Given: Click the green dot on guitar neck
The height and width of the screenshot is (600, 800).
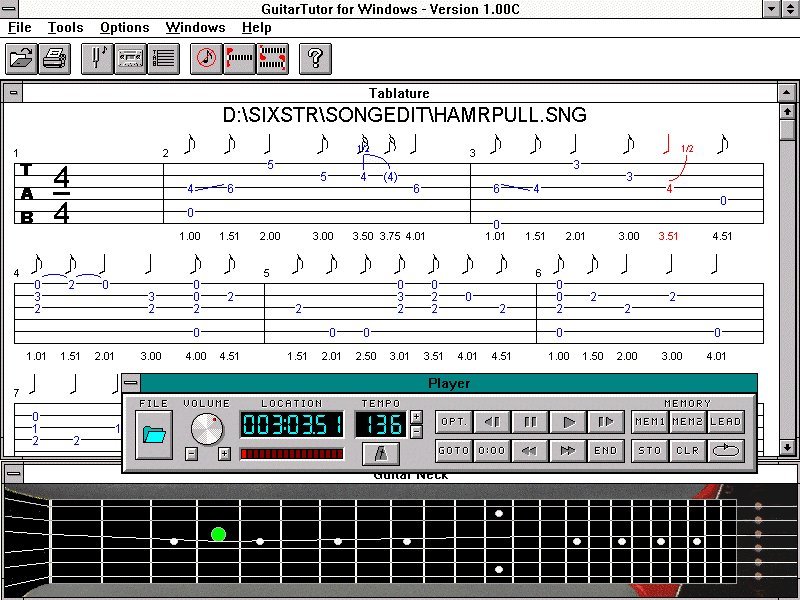Looking at the screenshot, I should point(218,534).
